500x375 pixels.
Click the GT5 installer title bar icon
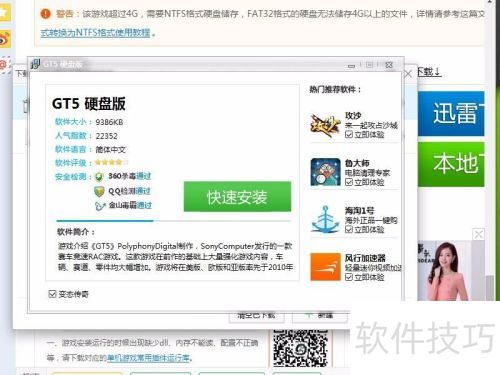tap(35, 63)
